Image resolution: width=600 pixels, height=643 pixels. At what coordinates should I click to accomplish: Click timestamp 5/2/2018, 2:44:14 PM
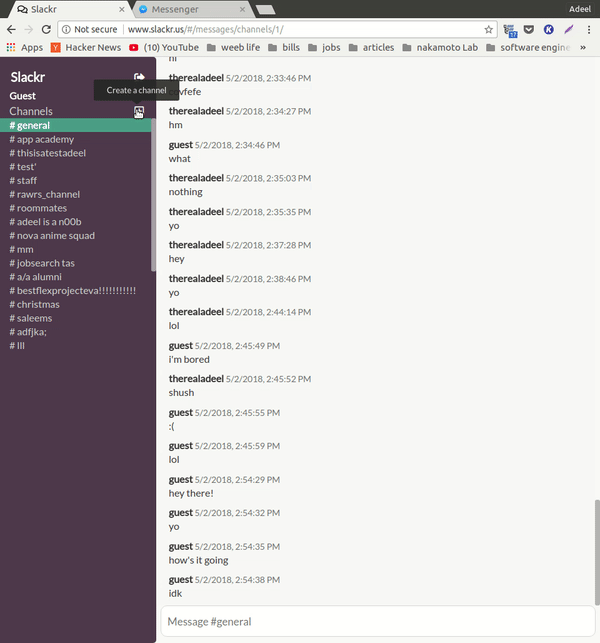[268, 312]
